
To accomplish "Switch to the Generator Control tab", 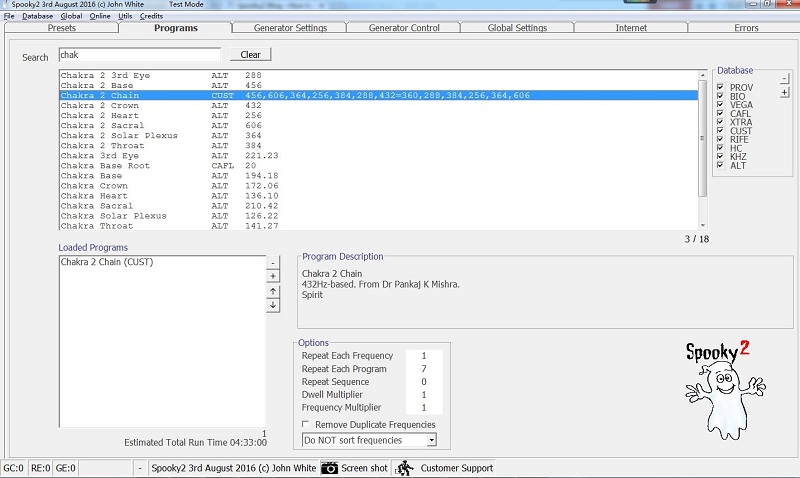I will (x=404, y=28).
